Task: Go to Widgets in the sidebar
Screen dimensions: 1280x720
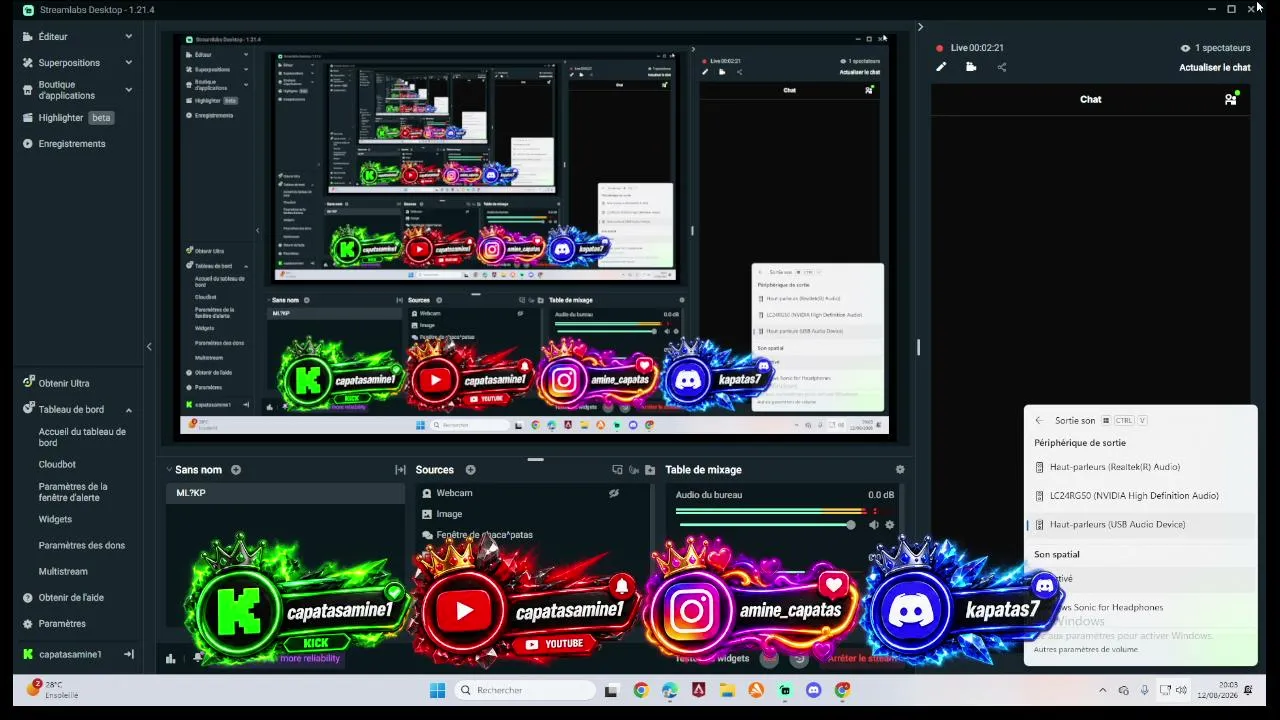Action: tap(55, 519)
